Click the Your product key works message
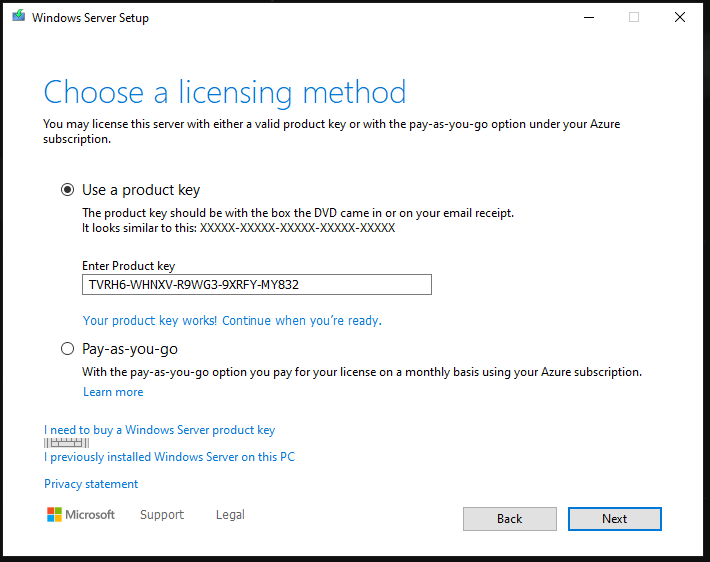The height and width of the screenshot is (562, 710). pos(232,321)
